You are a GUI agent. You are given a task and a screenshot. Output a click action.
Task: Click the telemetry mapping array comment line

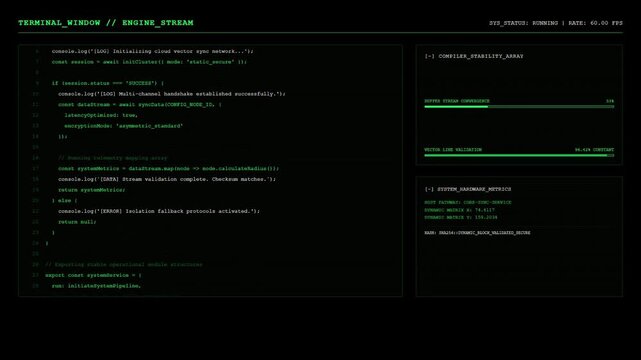coord(112,158)
